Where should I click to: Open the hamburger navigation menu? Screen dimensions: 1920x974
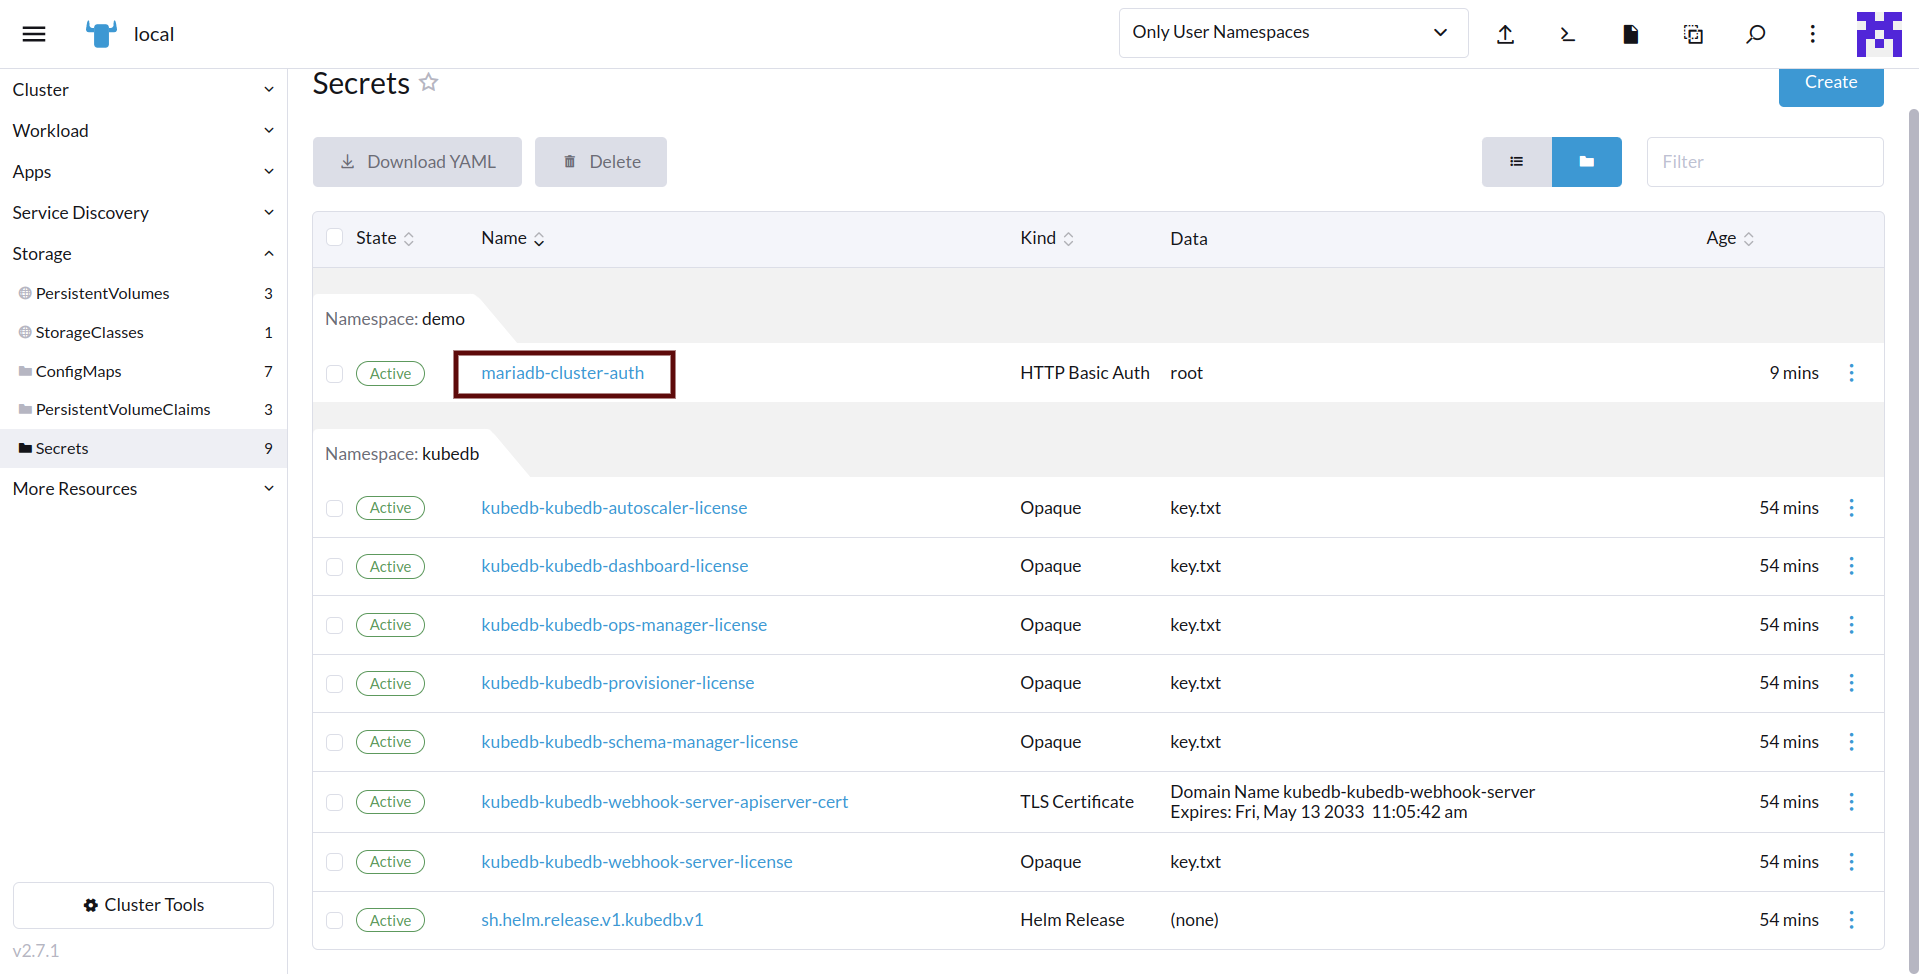tap(34, 34)
